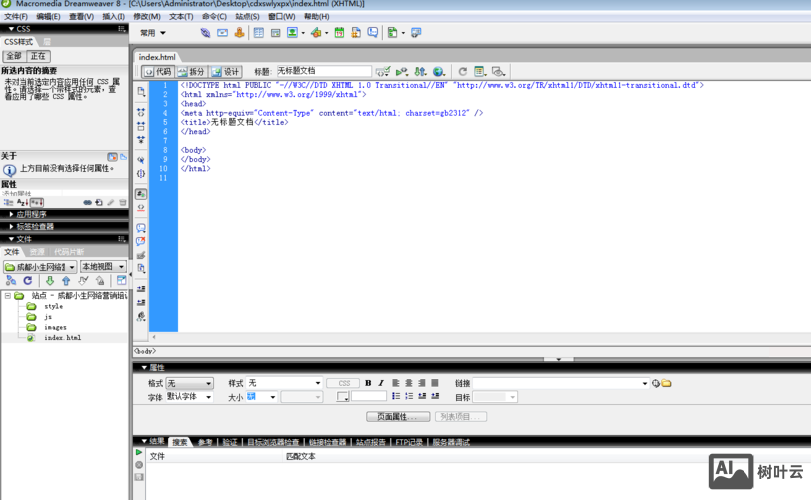Expand the 应用程序 panel group
811x500 pixels.
pyautogui.click(x=30, y=214)
